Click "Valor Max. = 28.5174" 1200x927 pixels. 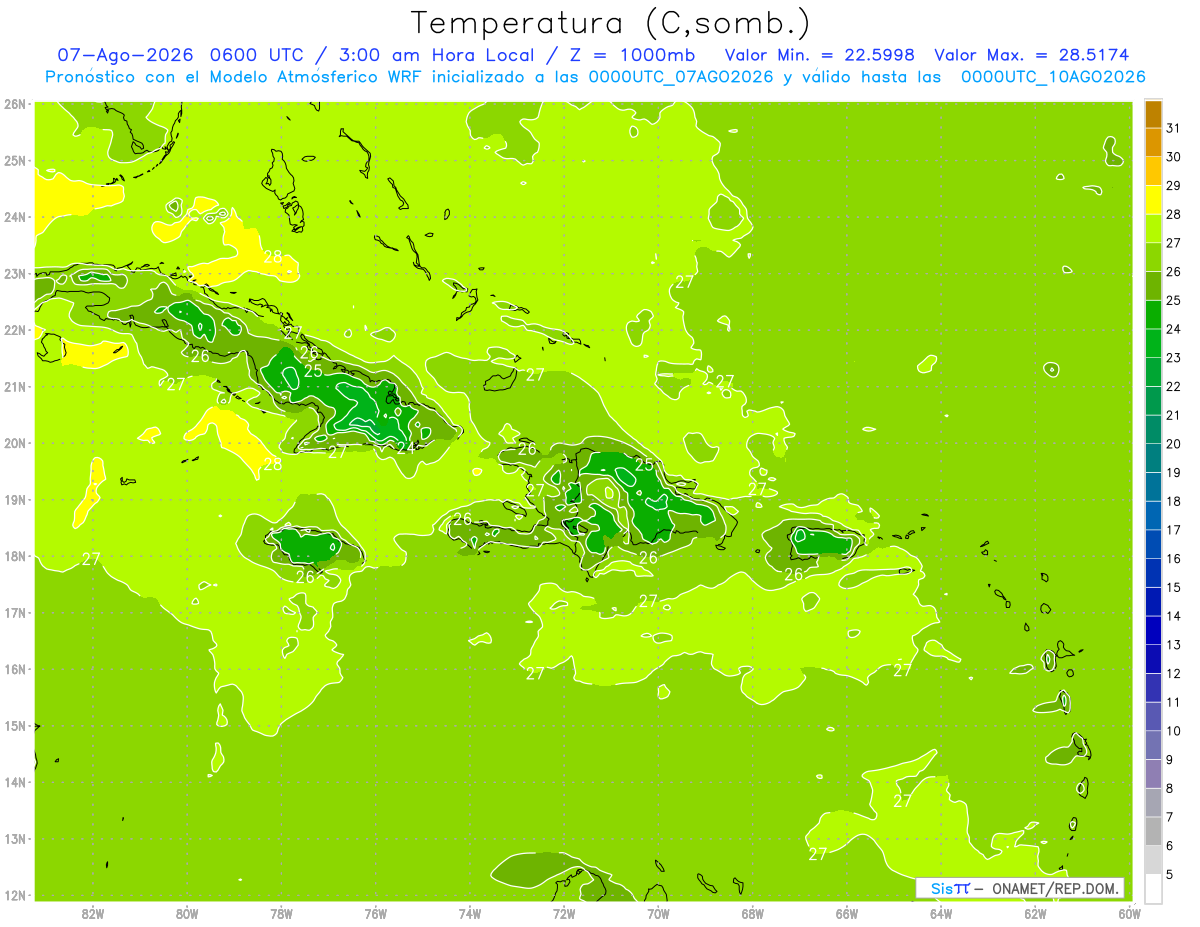coord(1032,55)
